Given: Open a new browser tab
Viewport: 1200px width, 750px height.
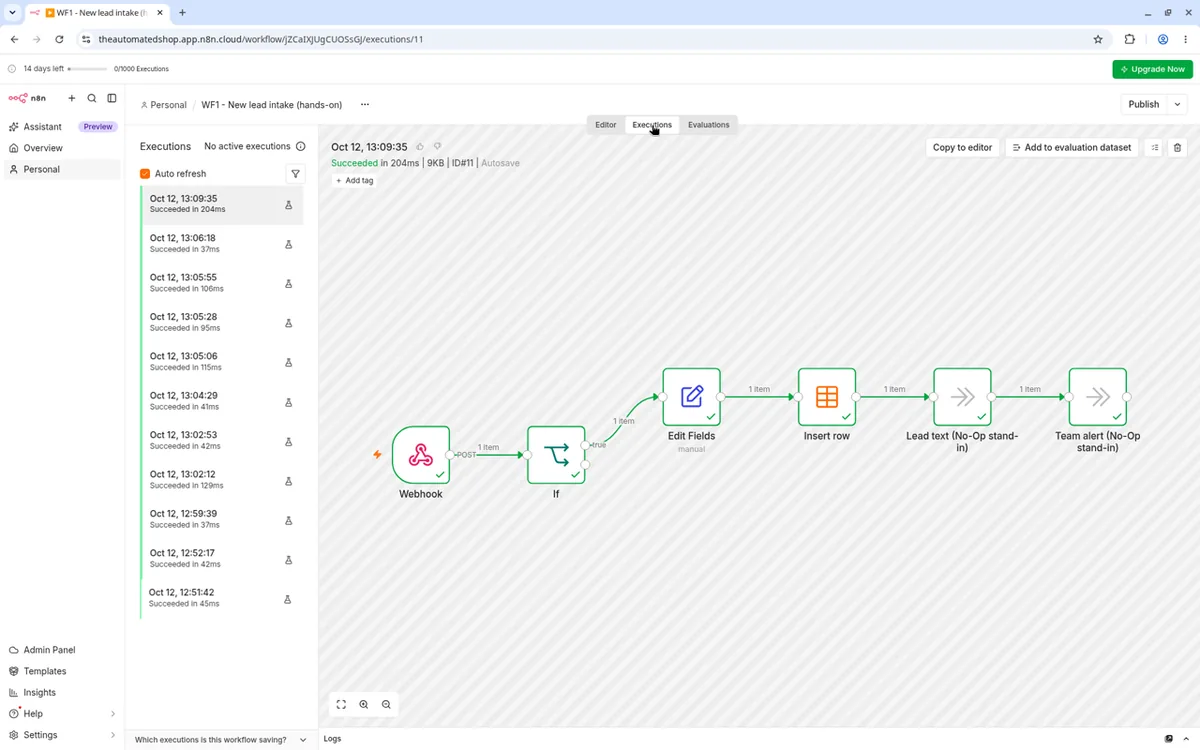Looking at the screenshot, I should tap(182, 12).
